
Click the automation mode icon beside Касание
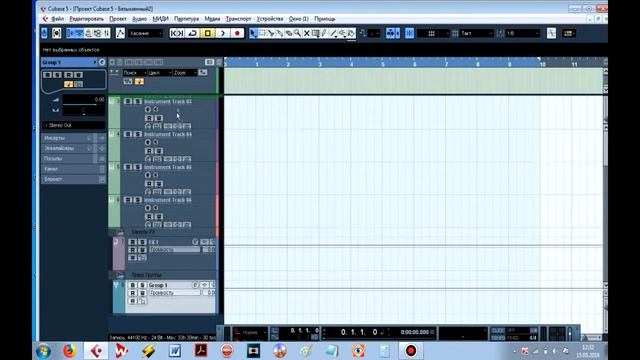120,33
